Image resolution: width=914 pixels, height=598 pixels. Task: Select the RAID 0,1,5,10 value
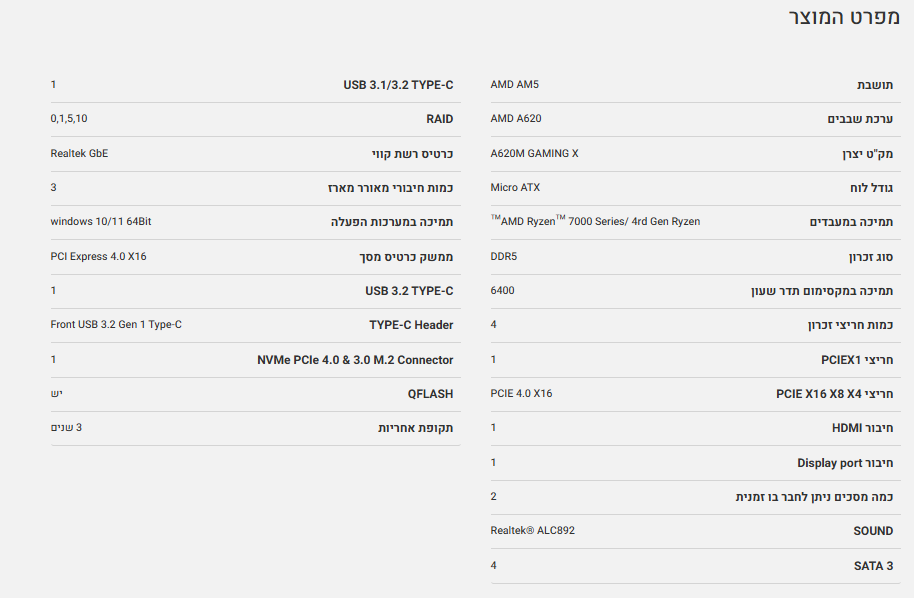[x=69, y=119]
